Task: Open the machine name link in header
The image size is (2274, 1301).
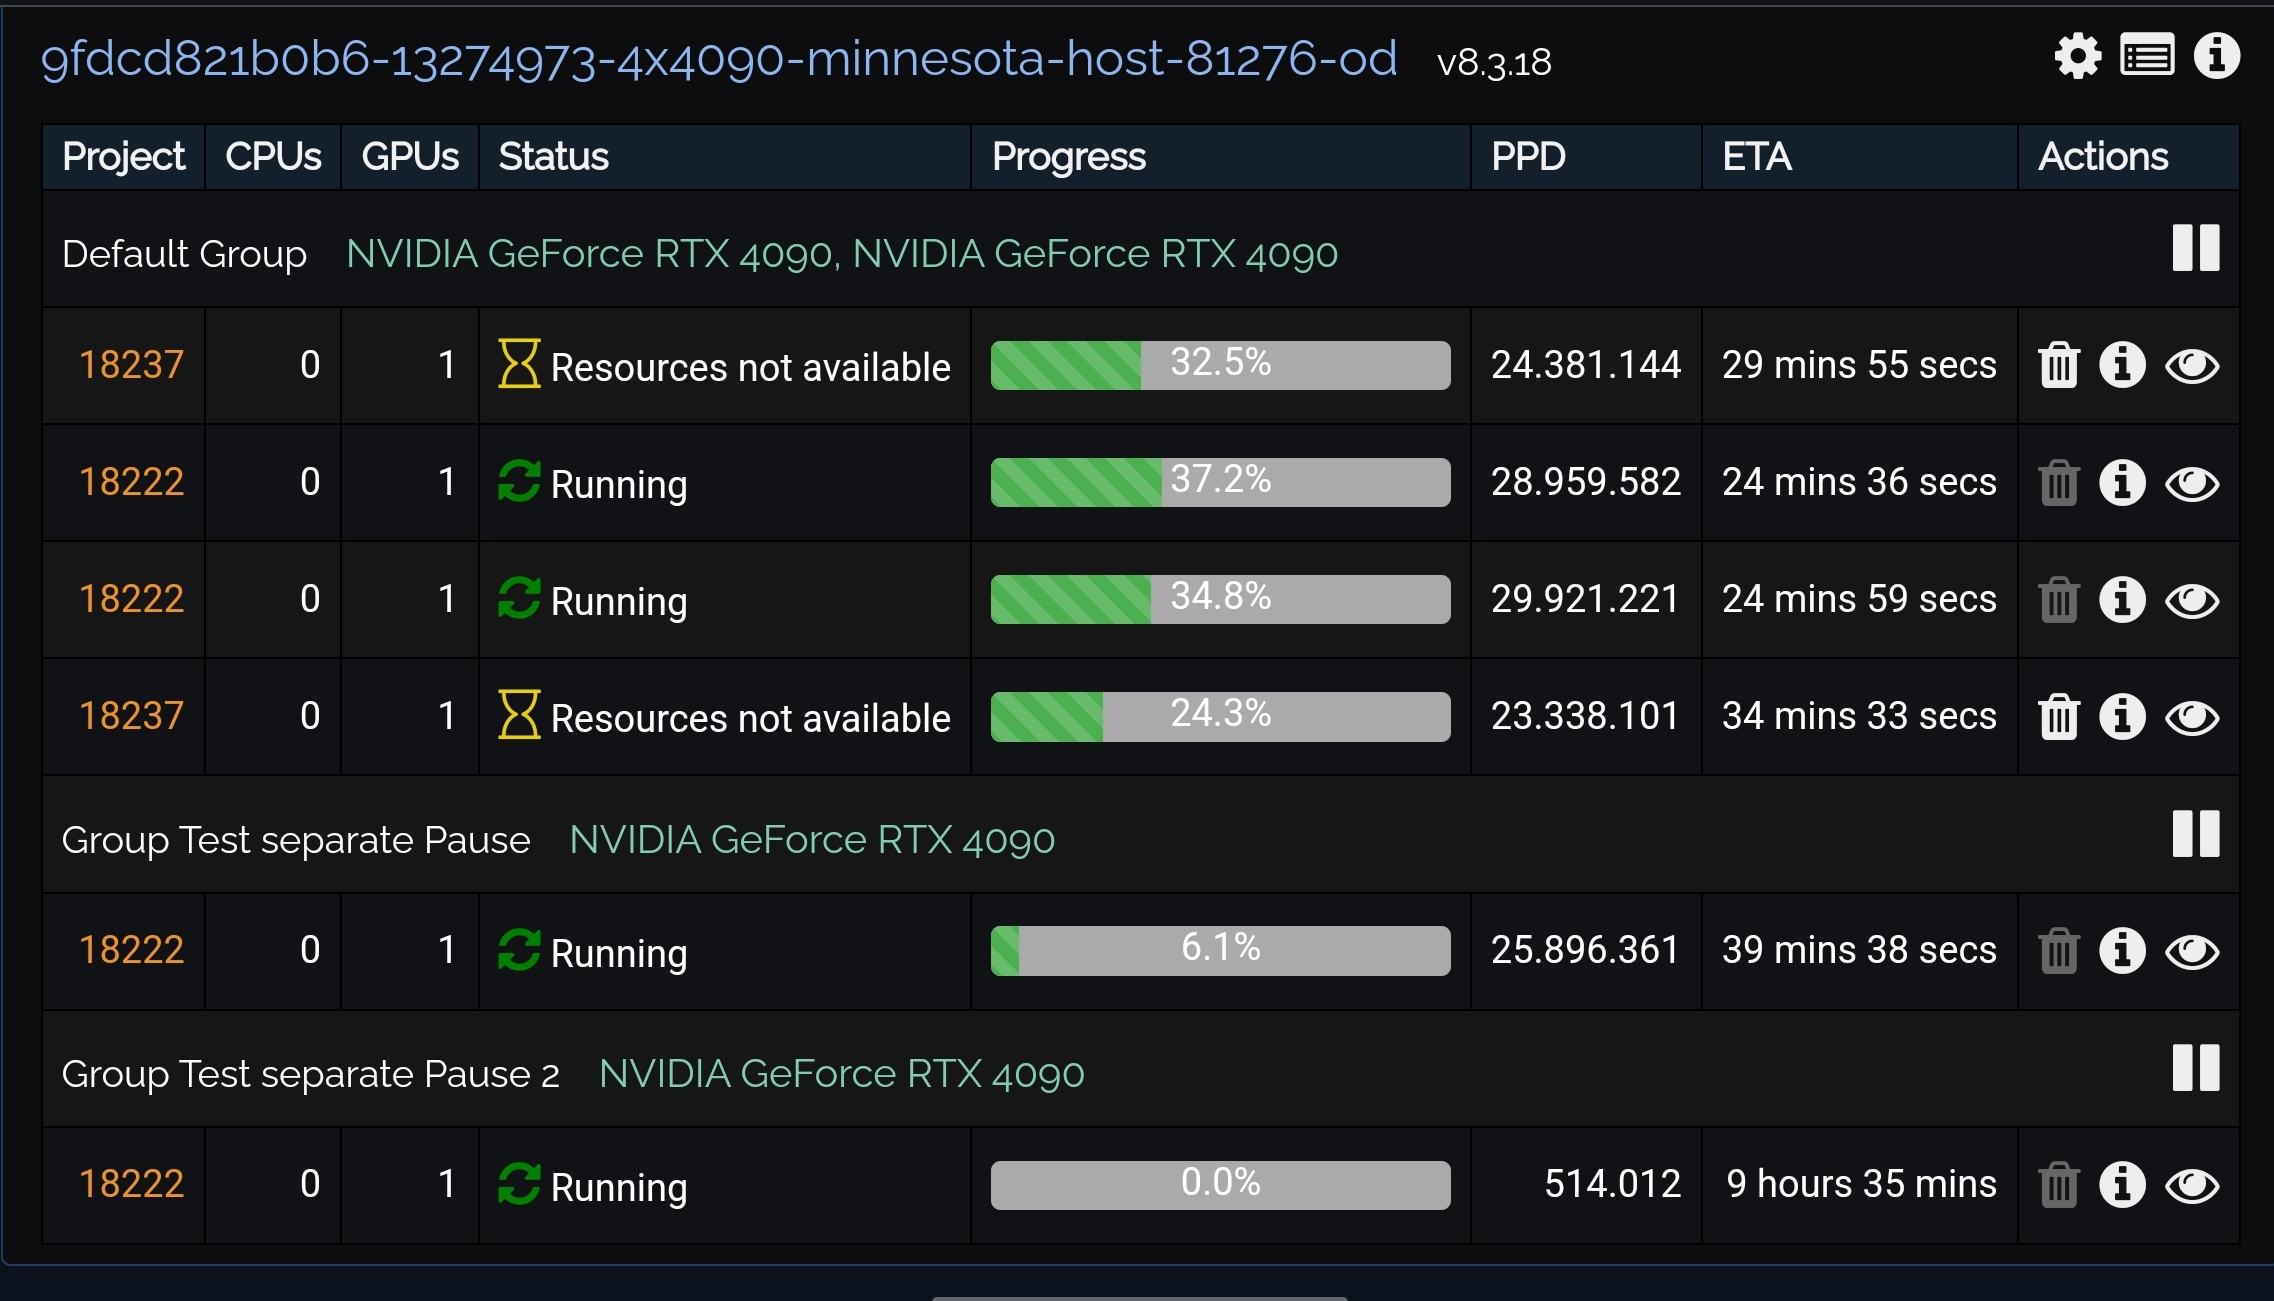Action: (x=718, y=59)
